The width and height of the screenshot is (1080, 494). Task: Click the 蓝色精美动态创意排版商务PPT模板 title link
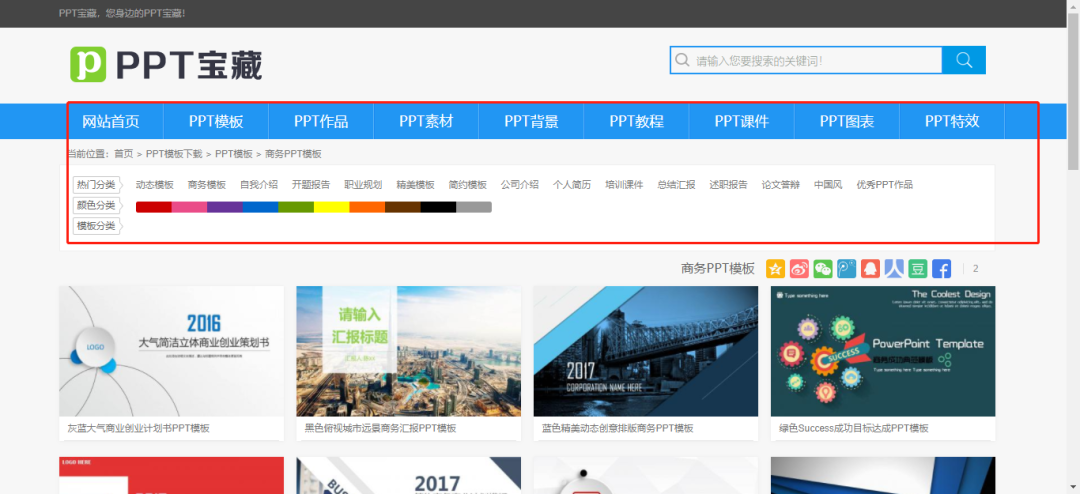click(x=618, y=428)
